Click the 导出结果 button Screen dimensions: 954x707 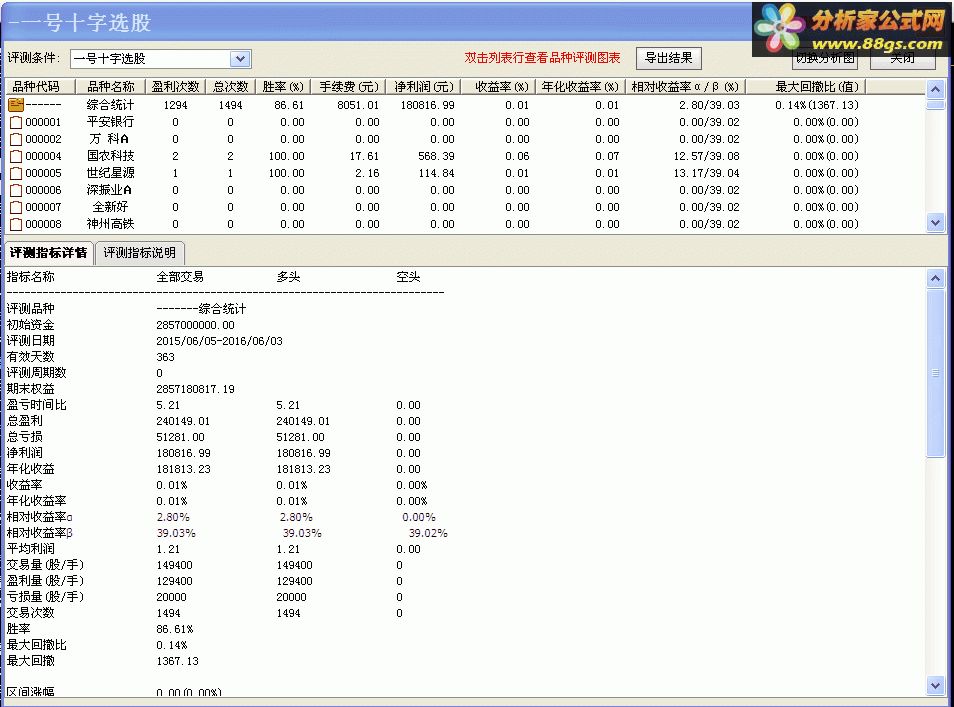pyautogui.click(x=669, y=58)
